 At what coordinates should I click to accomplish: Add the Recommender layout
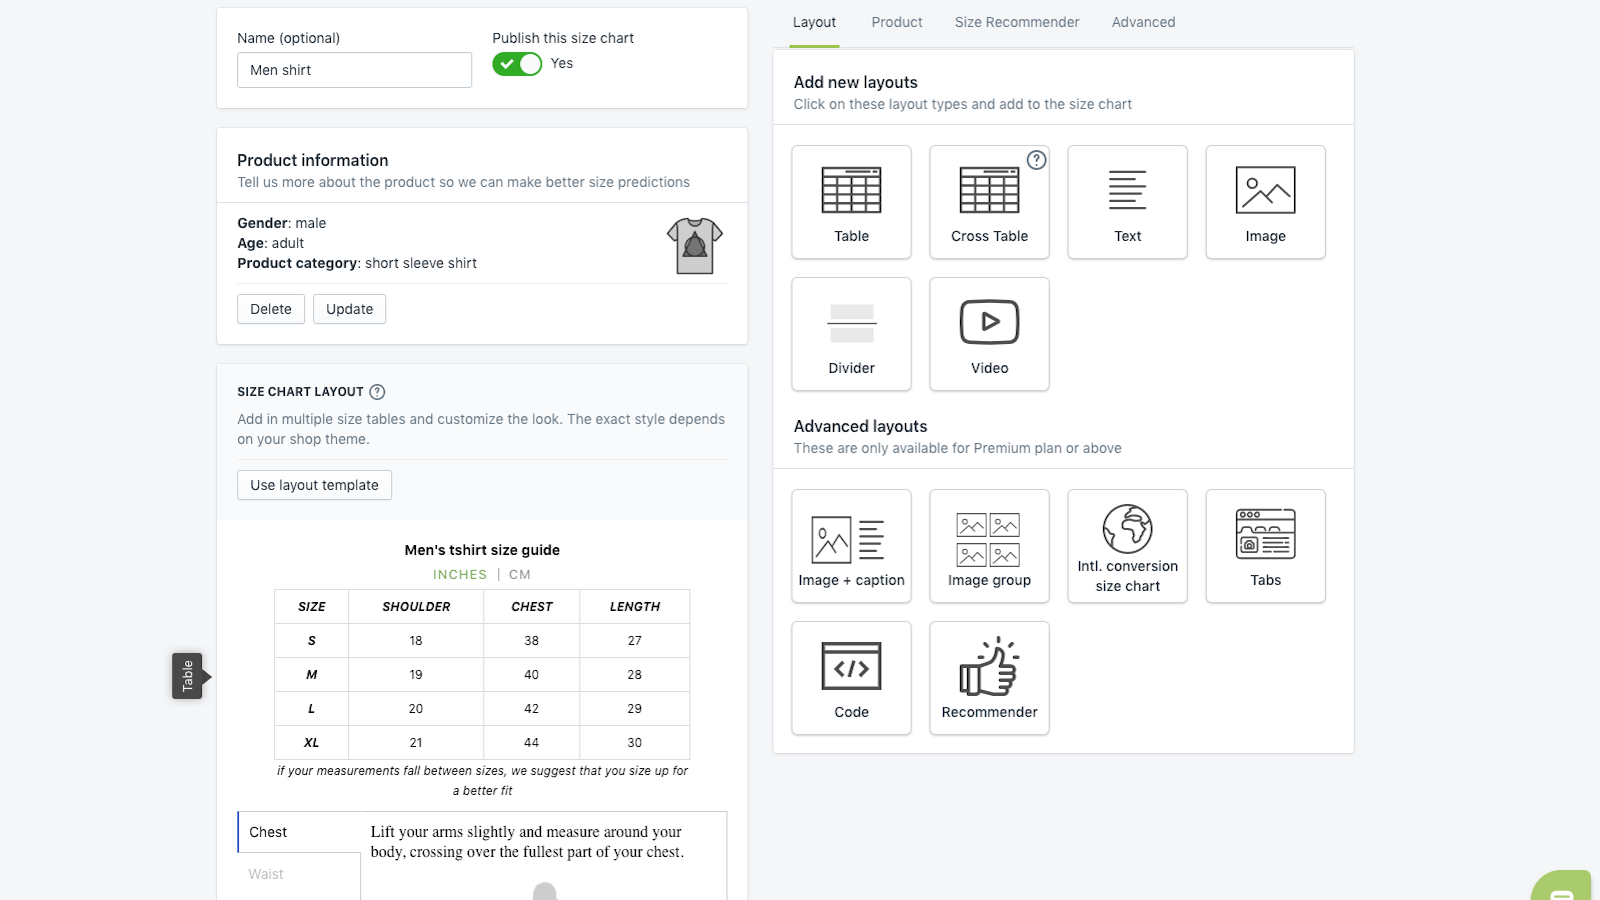(x=989, y=678)
